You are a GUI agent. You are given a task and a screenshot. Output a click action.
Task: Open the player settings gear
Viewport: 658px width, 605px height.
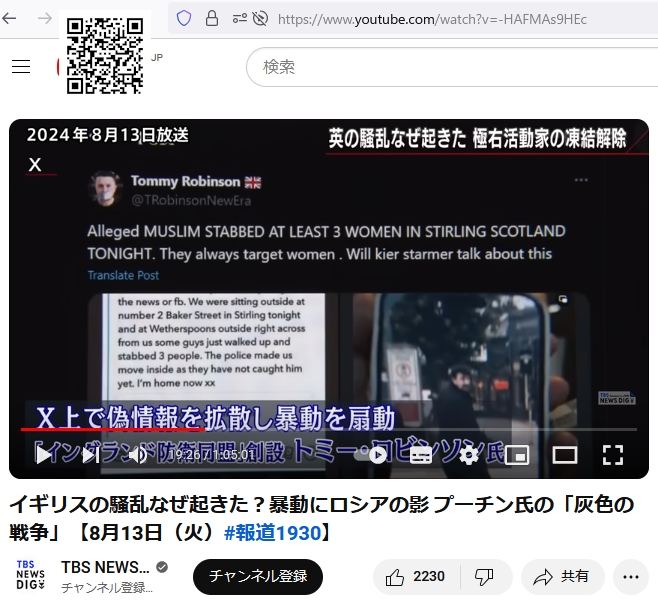468,455
